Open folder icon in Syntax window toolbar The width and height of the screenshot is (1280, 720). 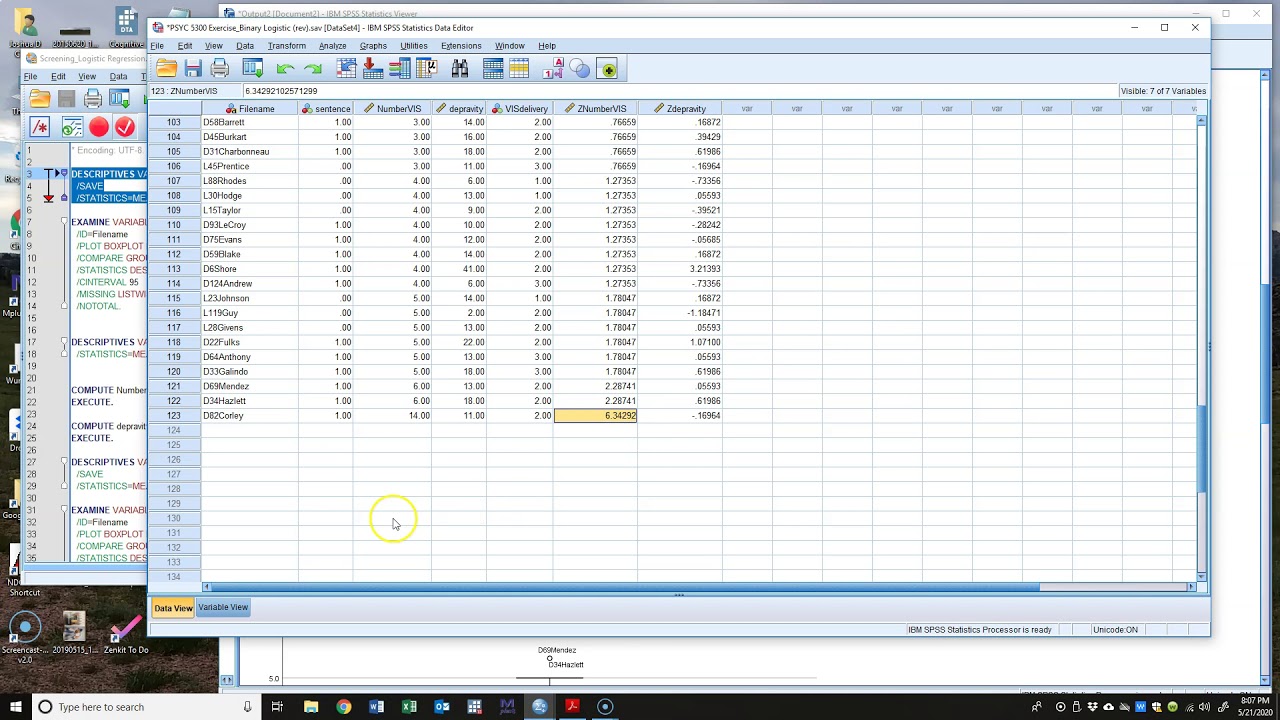(39, 98)
